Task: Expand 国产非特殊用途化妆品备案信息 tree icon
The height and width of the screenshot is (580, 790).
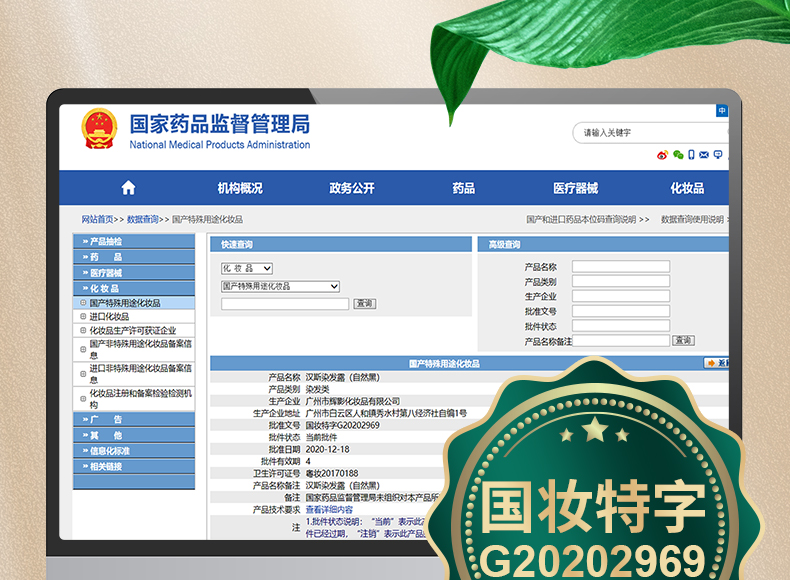Action: tap(83, 349)
